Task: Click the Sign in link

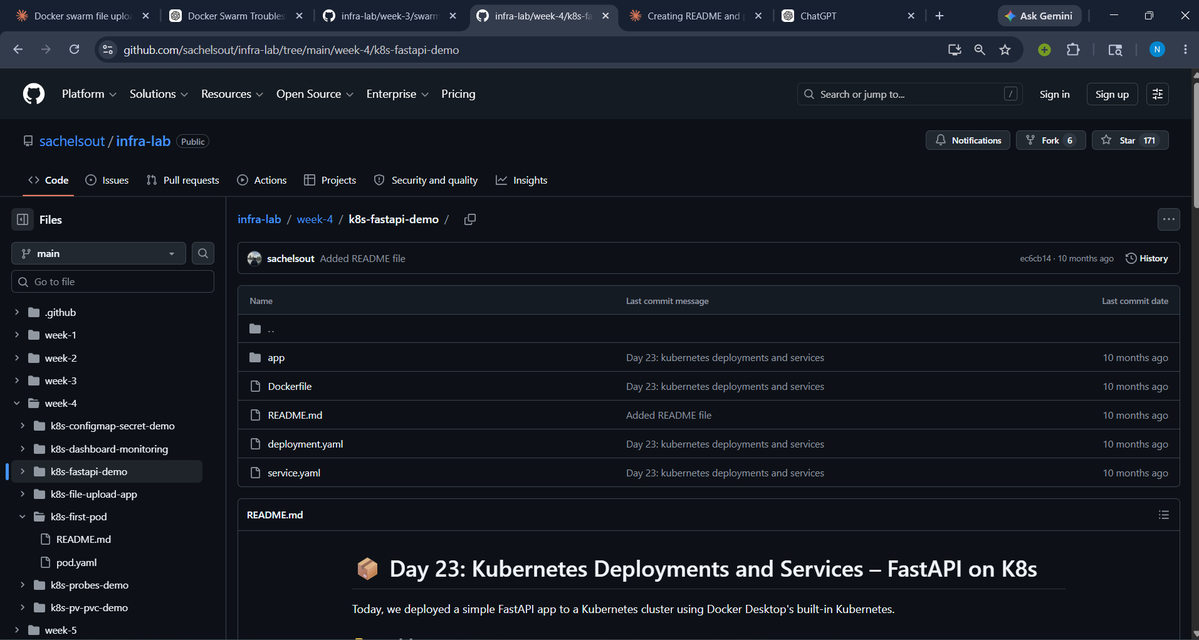Action: coord(1054,94)
